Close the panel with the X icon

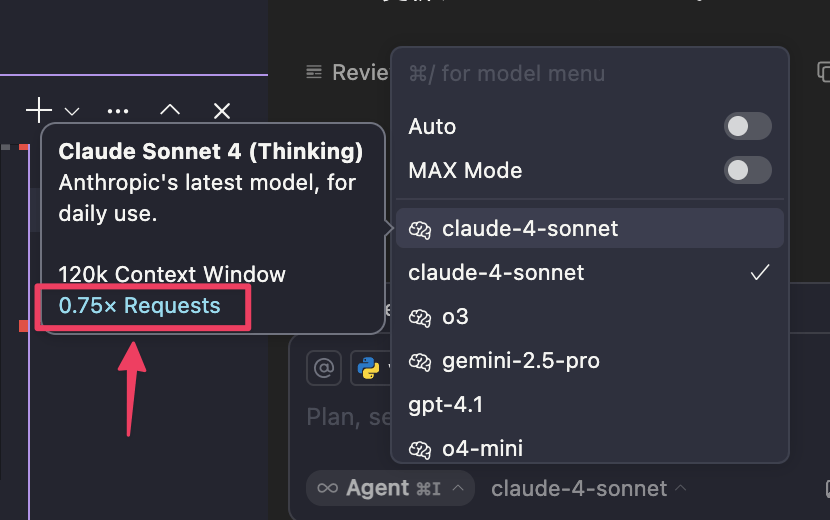tap(222, 111)
